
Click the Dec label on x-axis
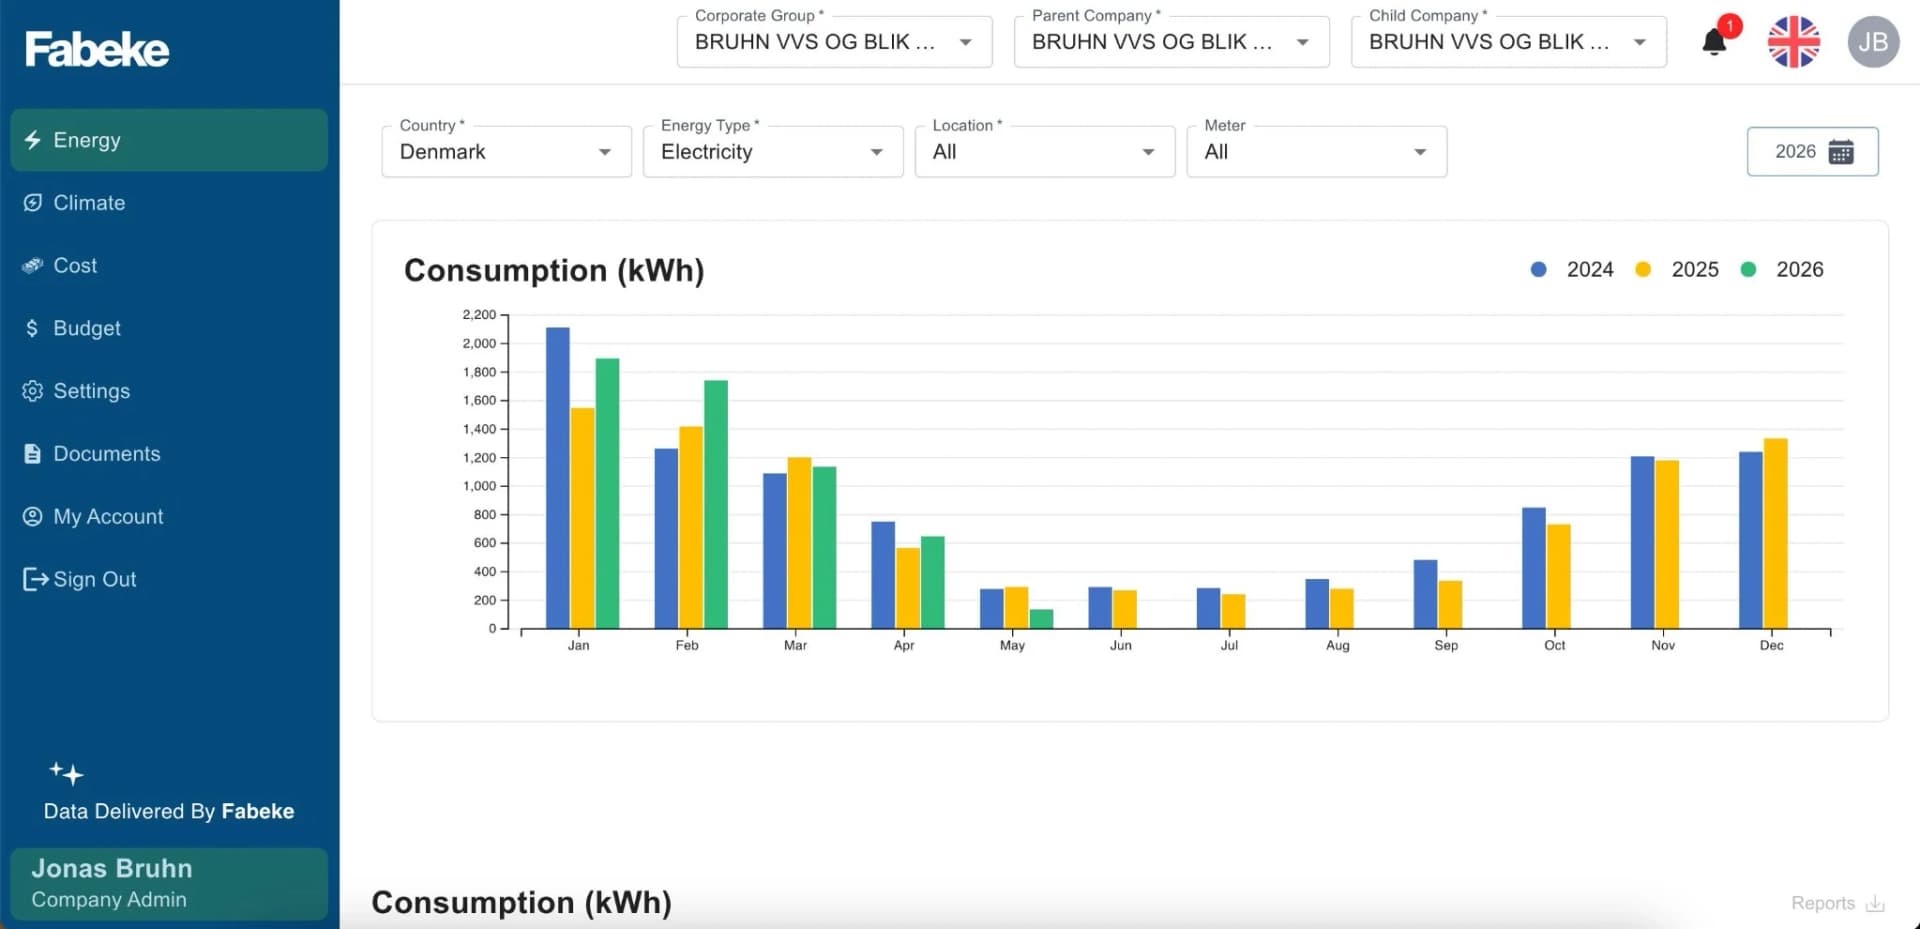(x=1772, y=646)
